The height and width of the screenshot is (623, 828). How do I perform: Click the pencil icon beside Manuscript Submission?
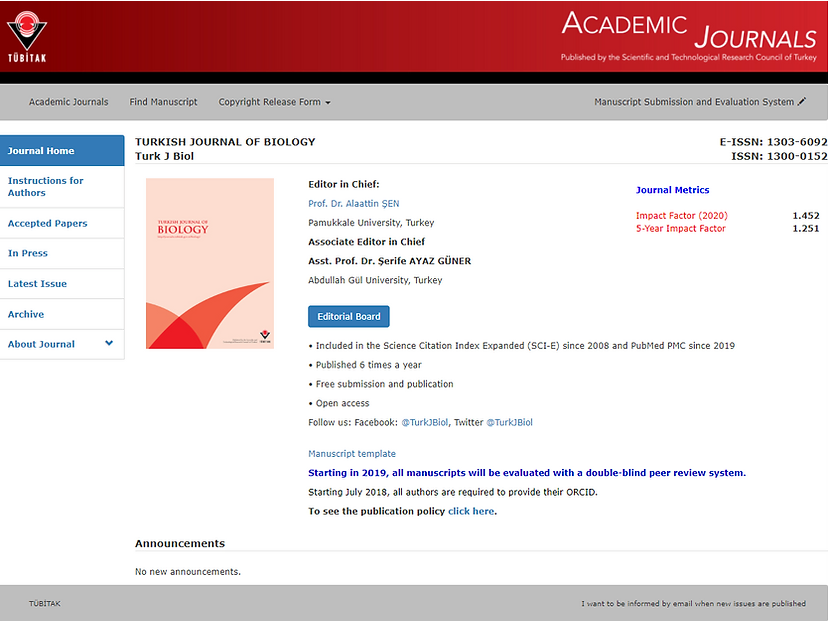(x=802, y=101)
